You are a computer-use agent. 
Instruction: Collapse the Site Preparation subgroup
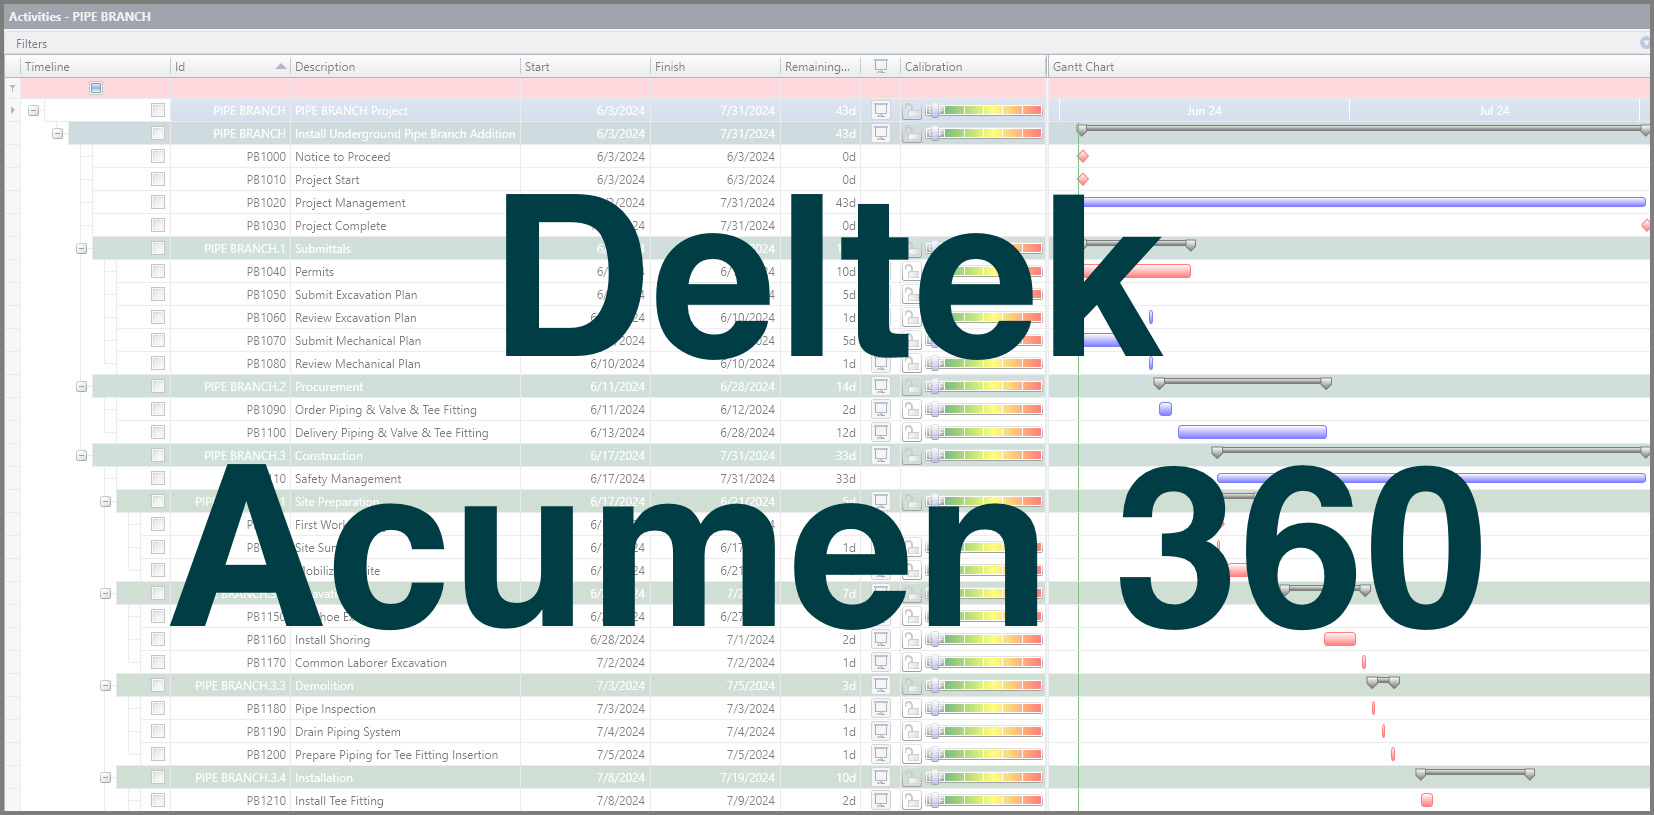[x=106, y=501]
